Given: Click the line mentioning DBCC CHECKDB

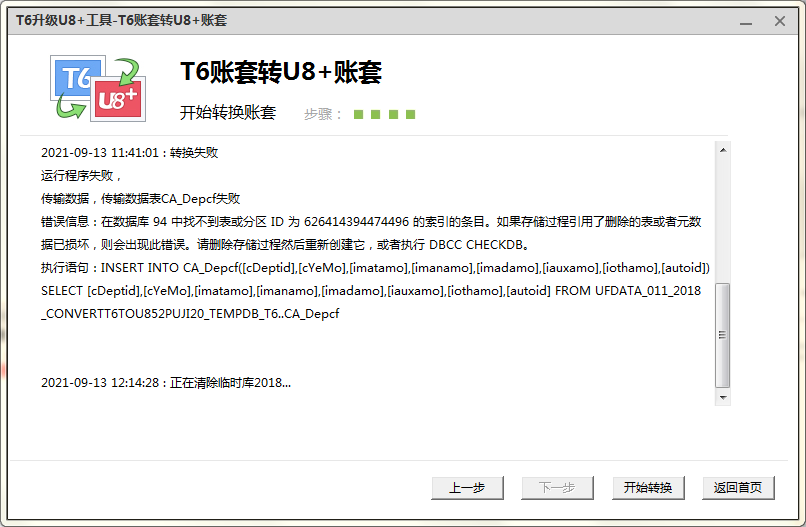Looking at the screenshot, I should point(285,245).
